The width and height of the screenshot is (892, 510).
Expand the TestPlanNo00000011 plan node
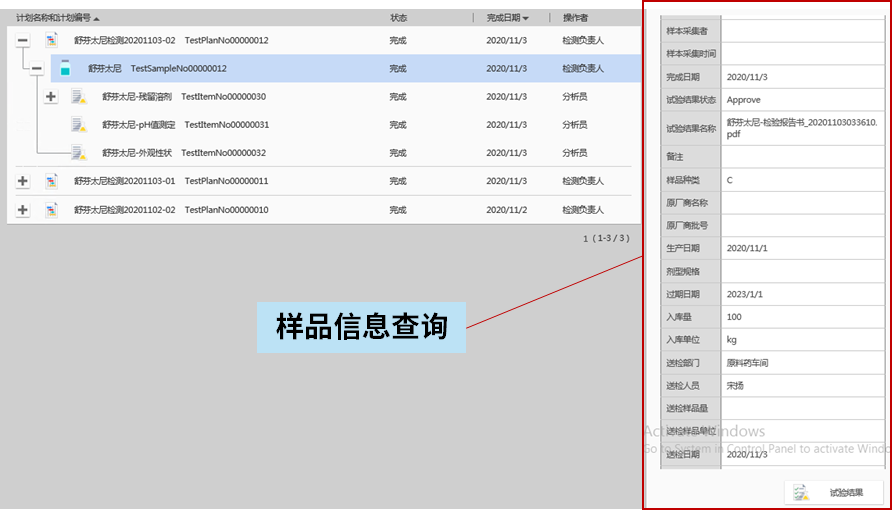click(x=23, y=181)
